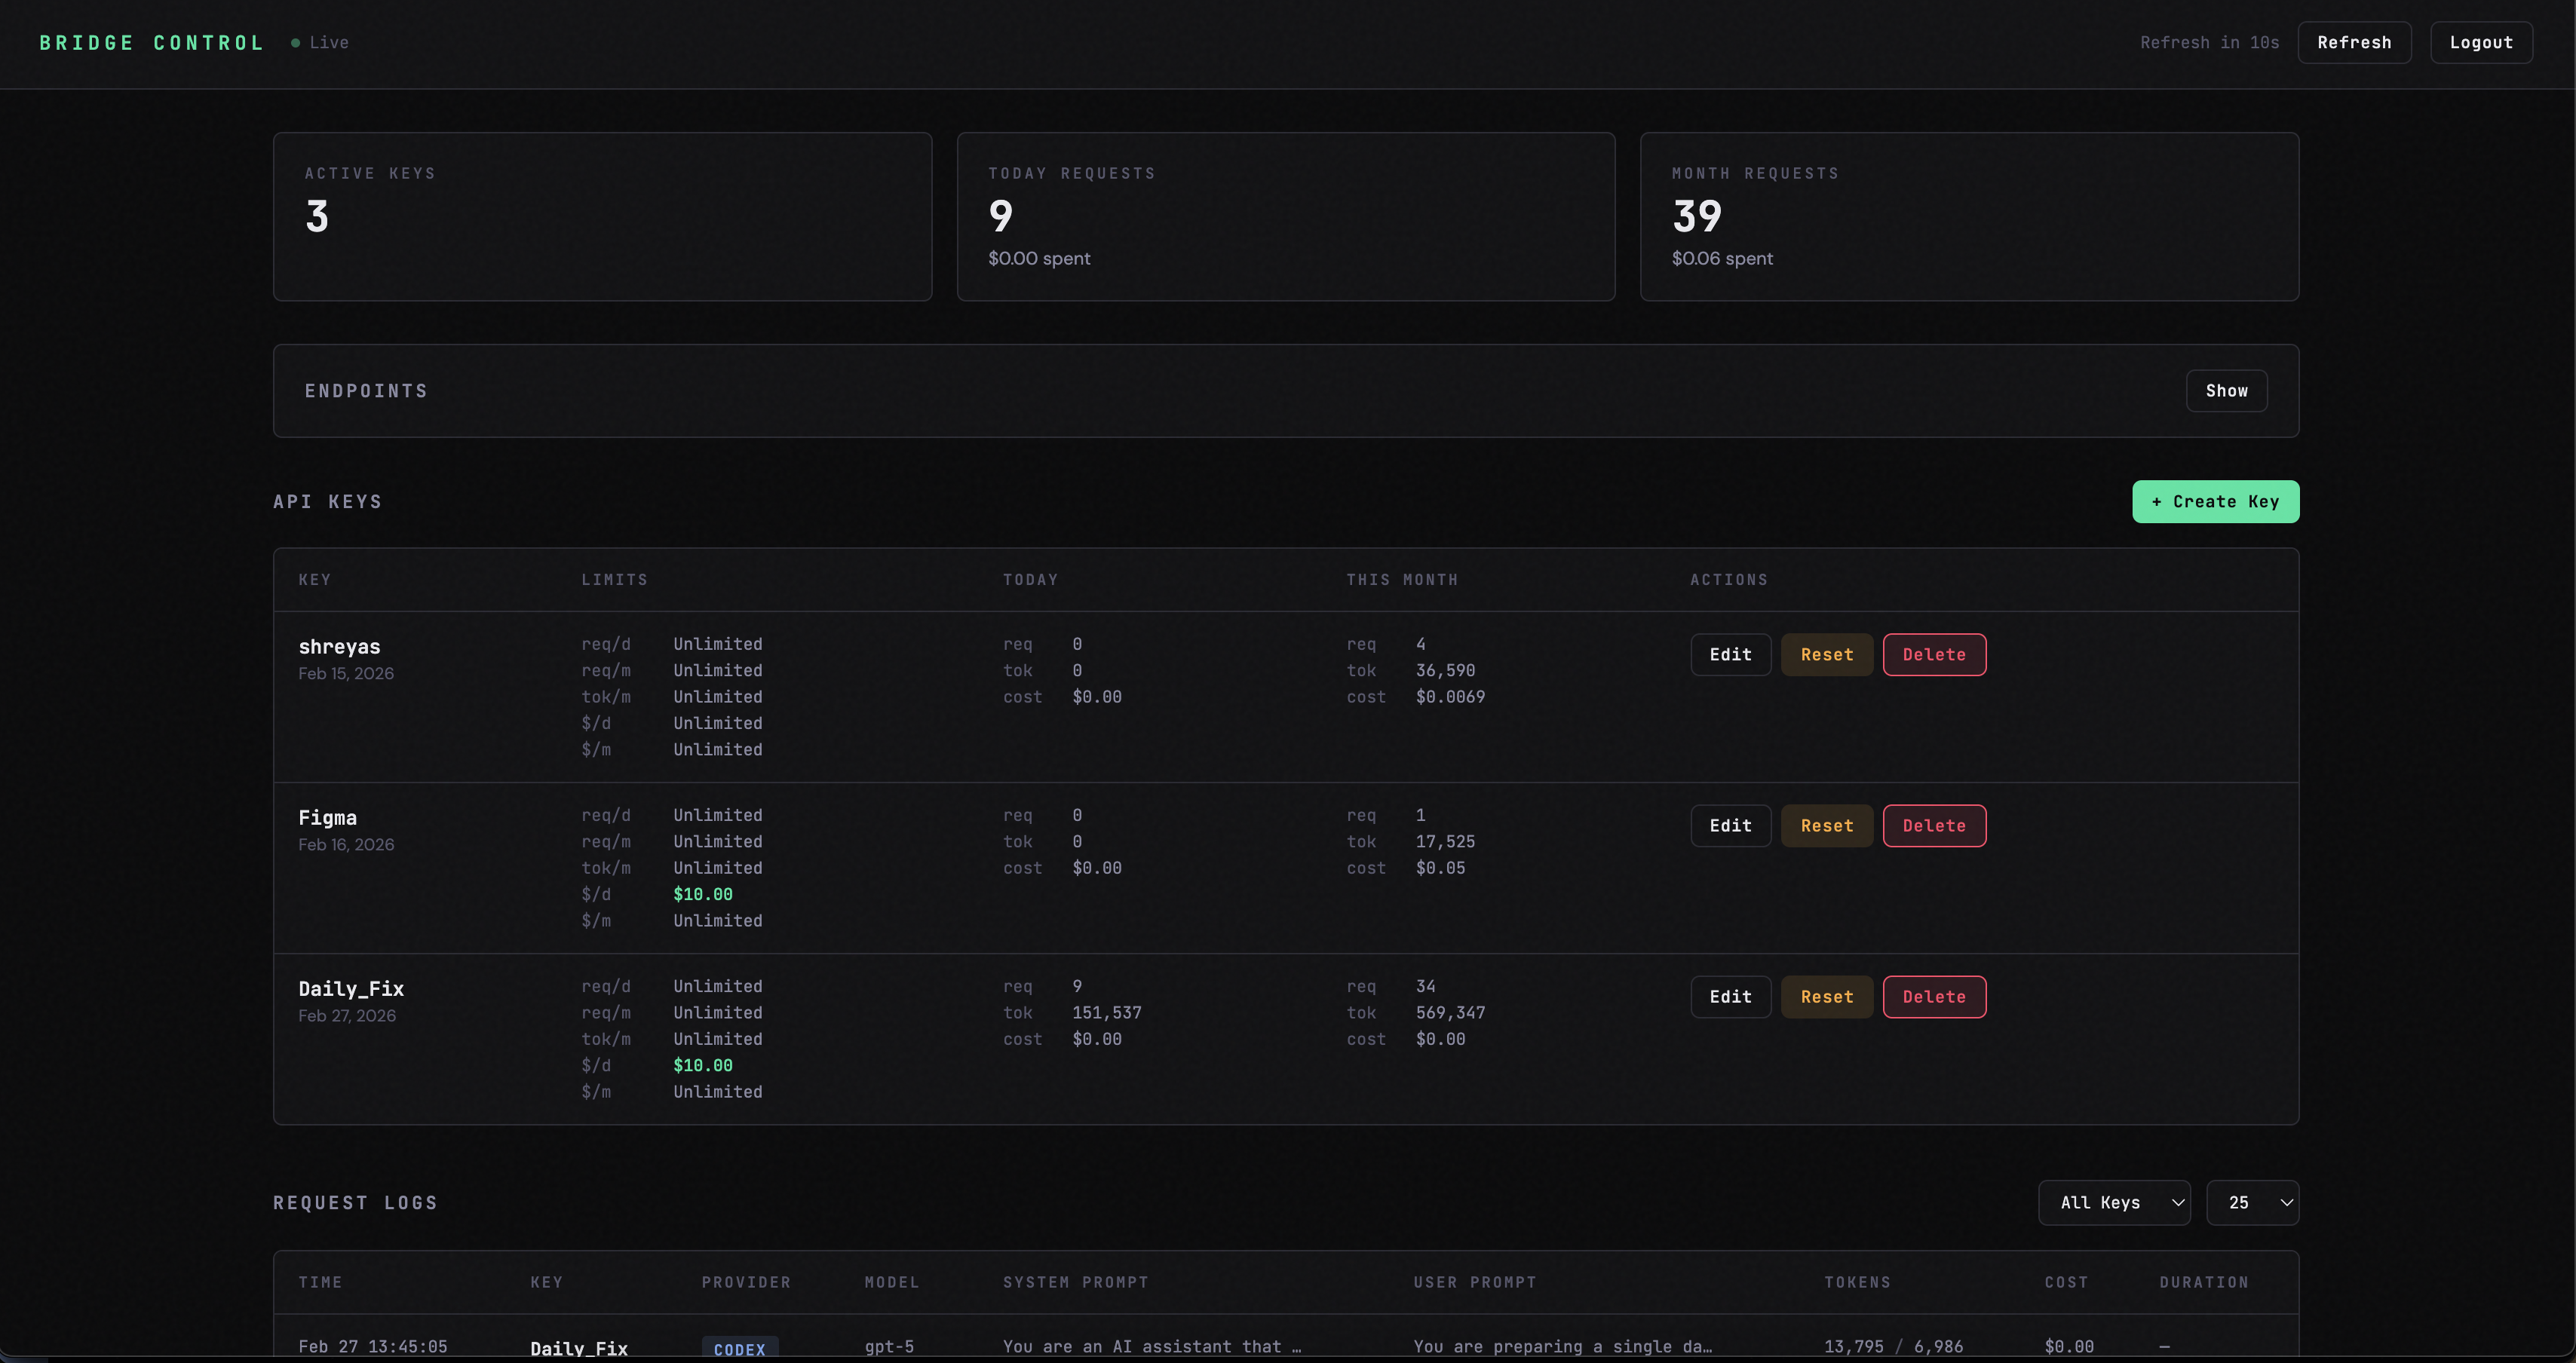Expand the key filter above Request Logs
Viewport: 2576px width, 1363px height.
[x=2114, y=1202]
